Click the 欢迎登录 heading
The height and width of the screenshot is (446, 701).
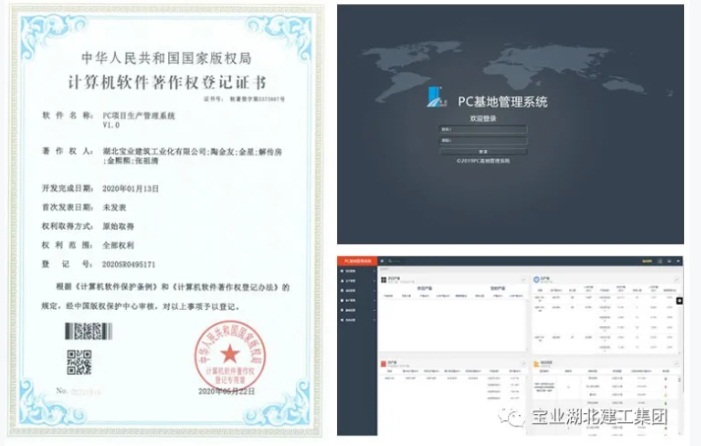click(x=483, y=118)
